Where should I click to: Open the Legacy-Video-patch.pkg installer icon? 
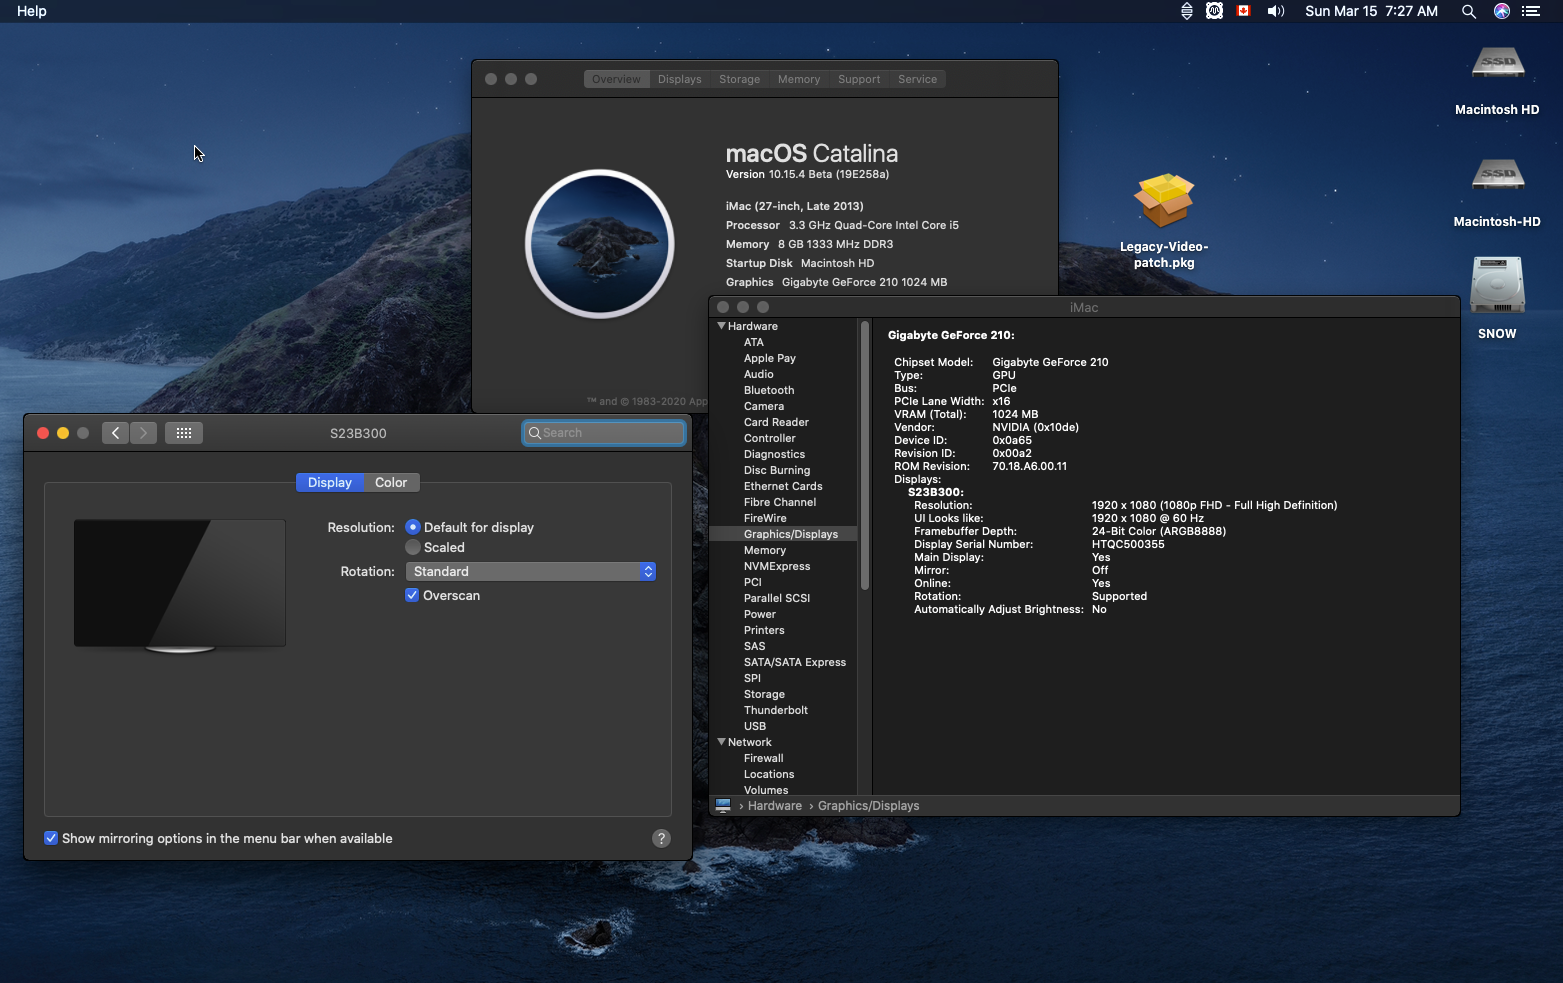(x=1164, y=201)
